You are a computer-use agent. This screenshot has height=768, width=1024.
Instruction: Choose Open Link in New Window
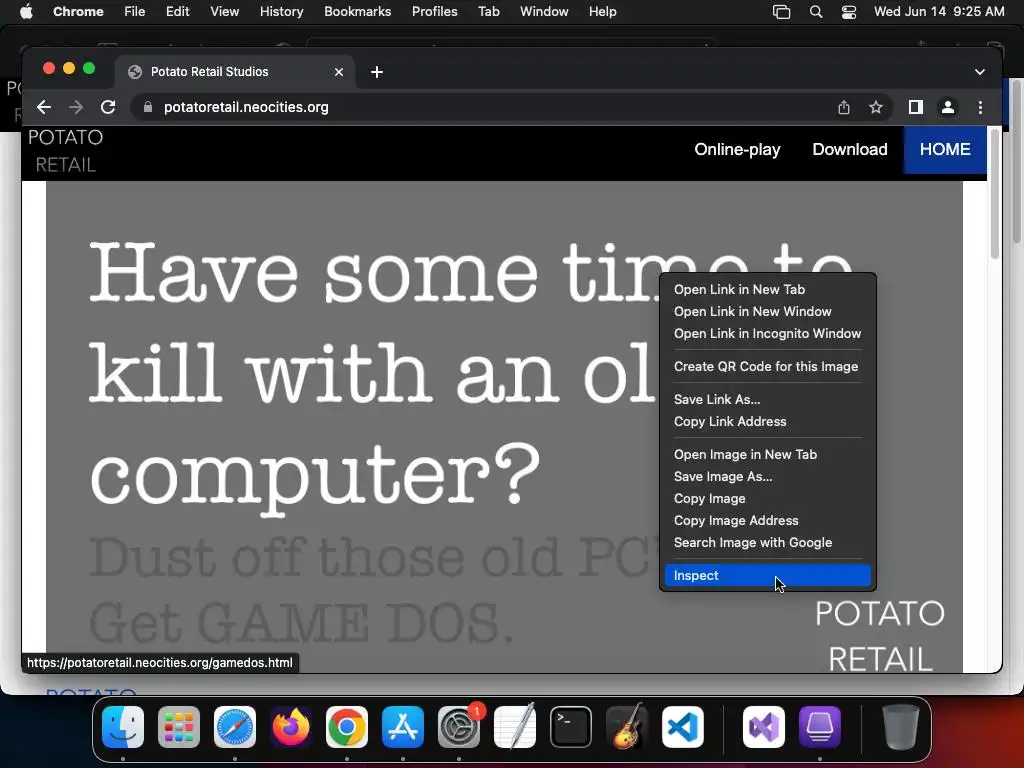[767, 312]
